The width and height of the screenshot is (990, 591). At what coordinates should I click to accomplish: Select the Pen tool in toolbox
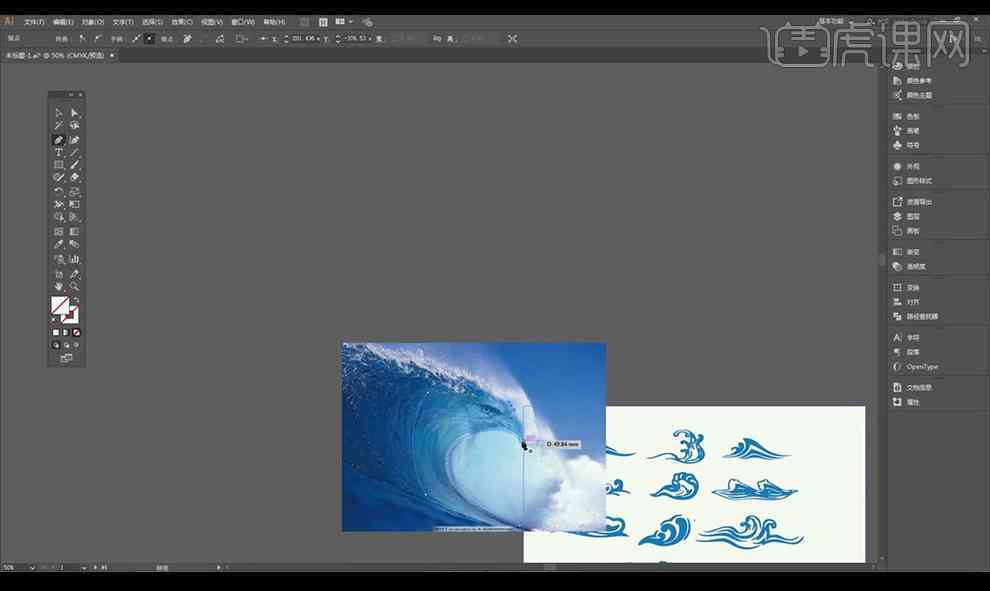click(x=59, y=140)
